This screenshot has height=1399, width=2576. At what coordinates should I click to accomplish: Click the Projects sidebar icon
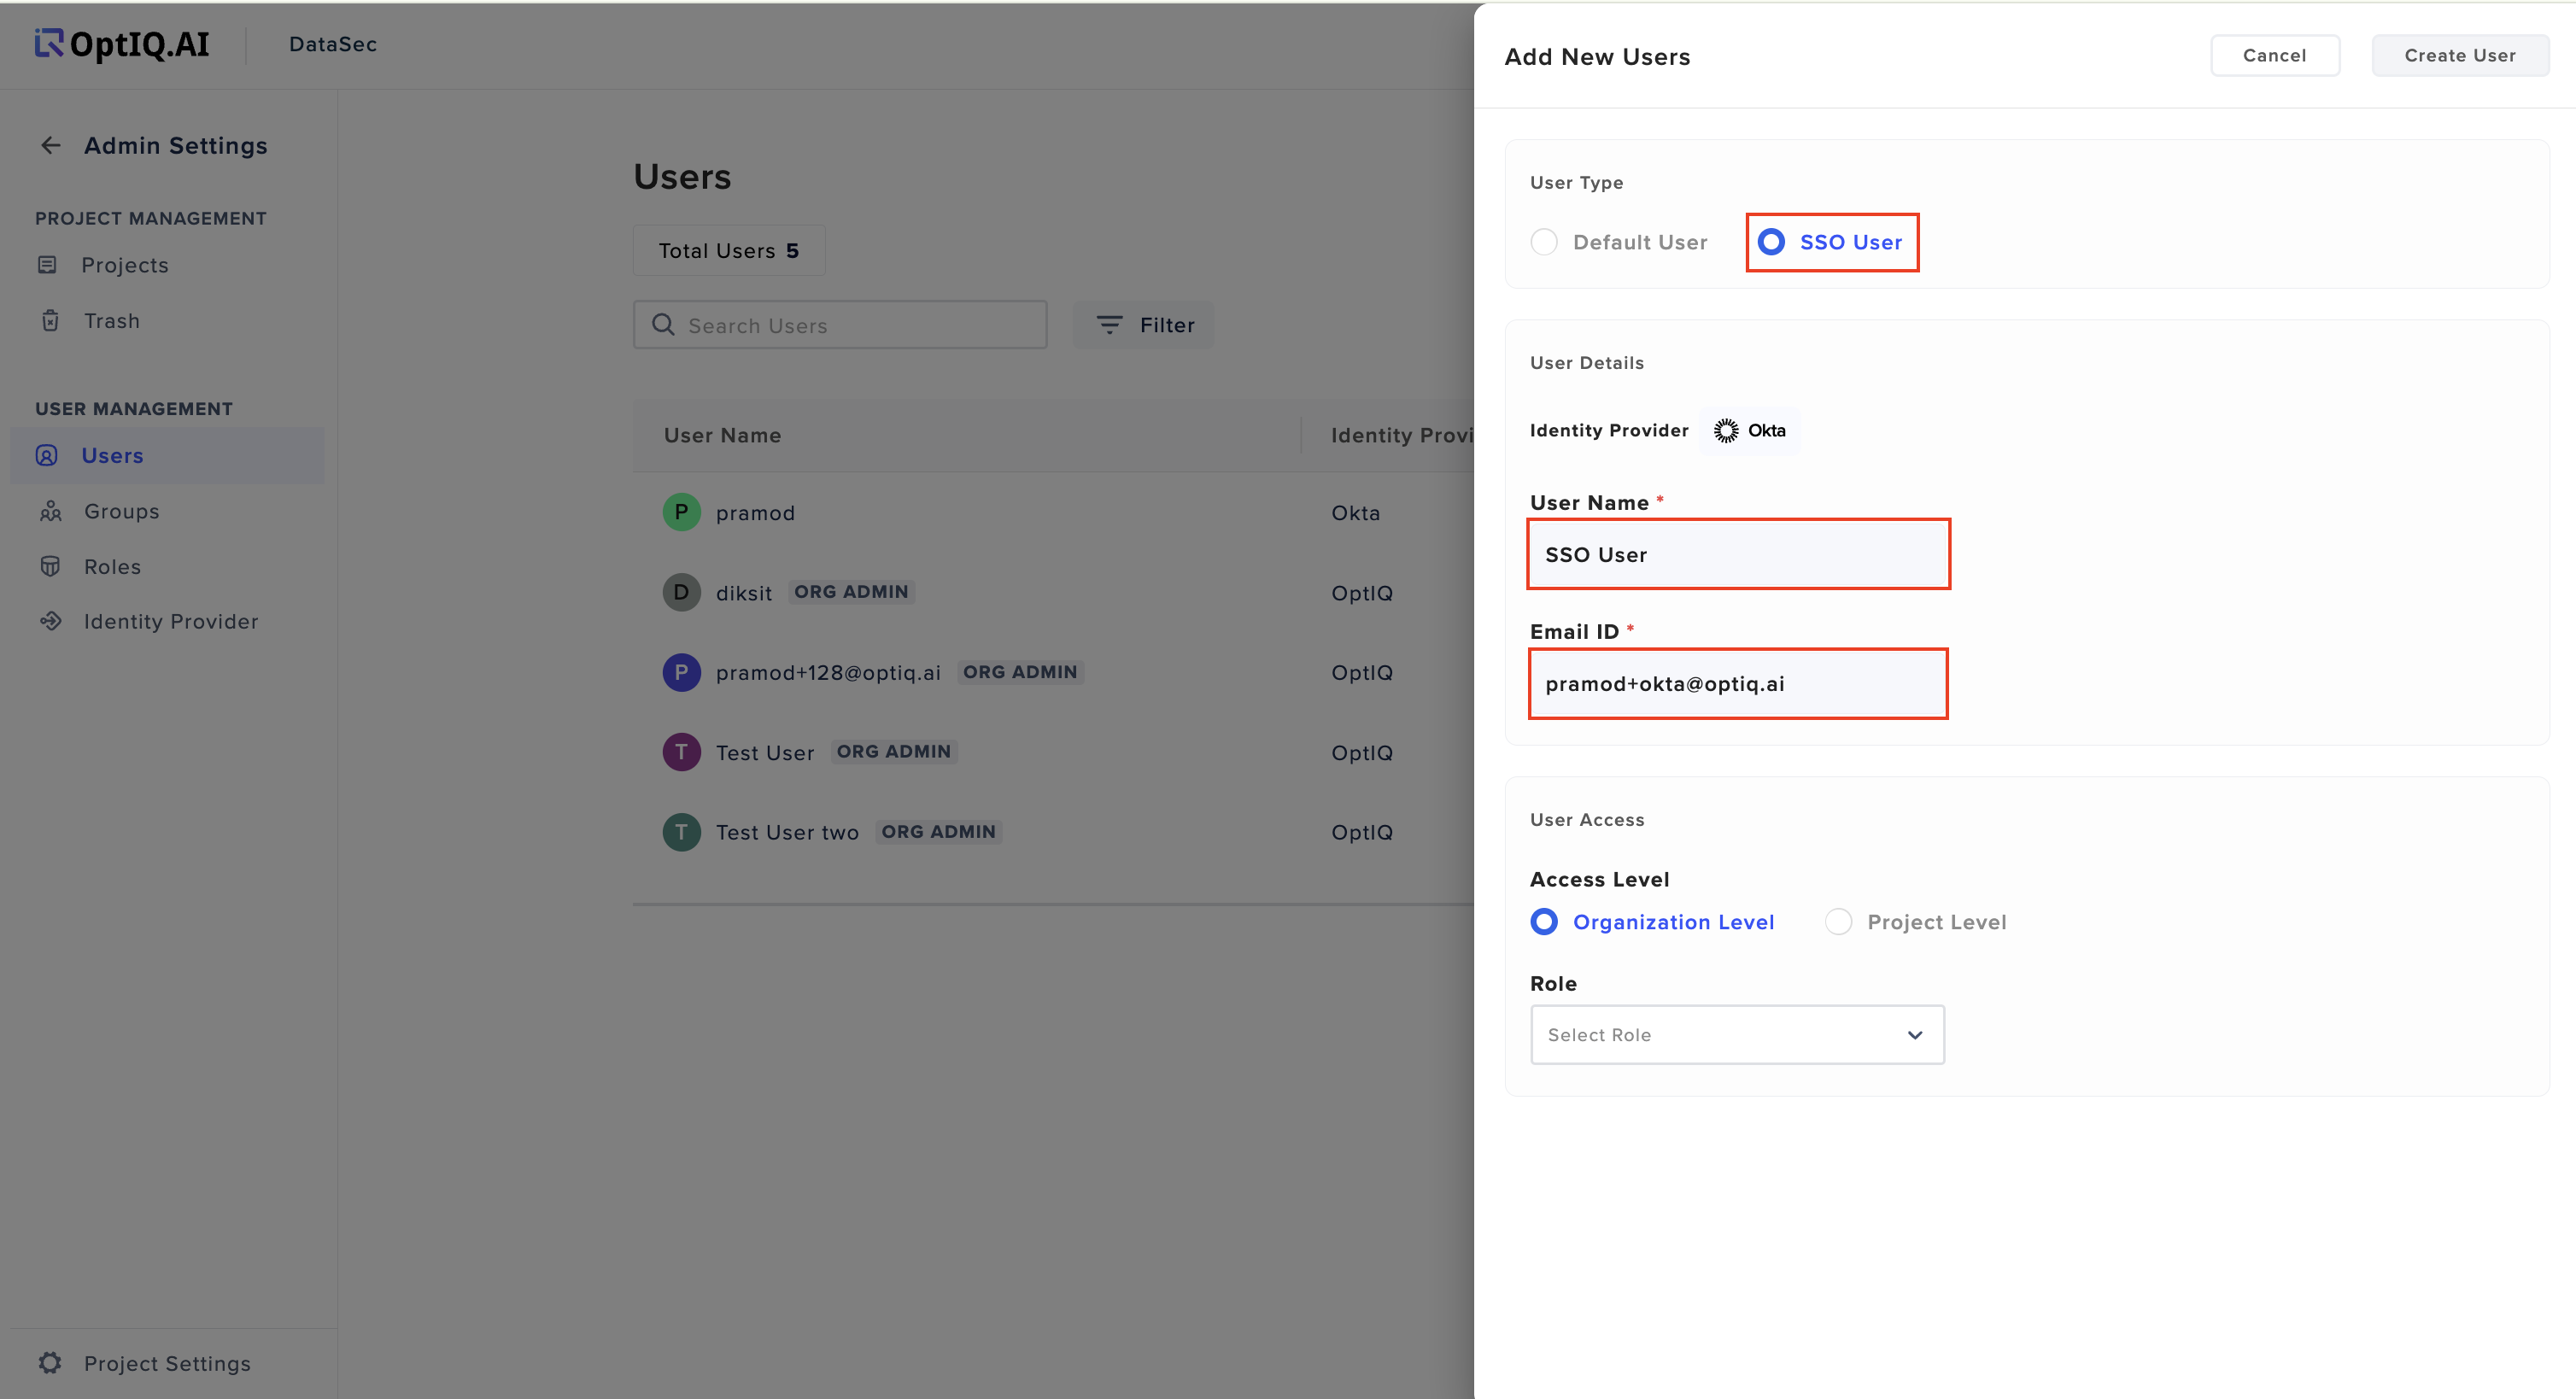[x=47, y=265]
